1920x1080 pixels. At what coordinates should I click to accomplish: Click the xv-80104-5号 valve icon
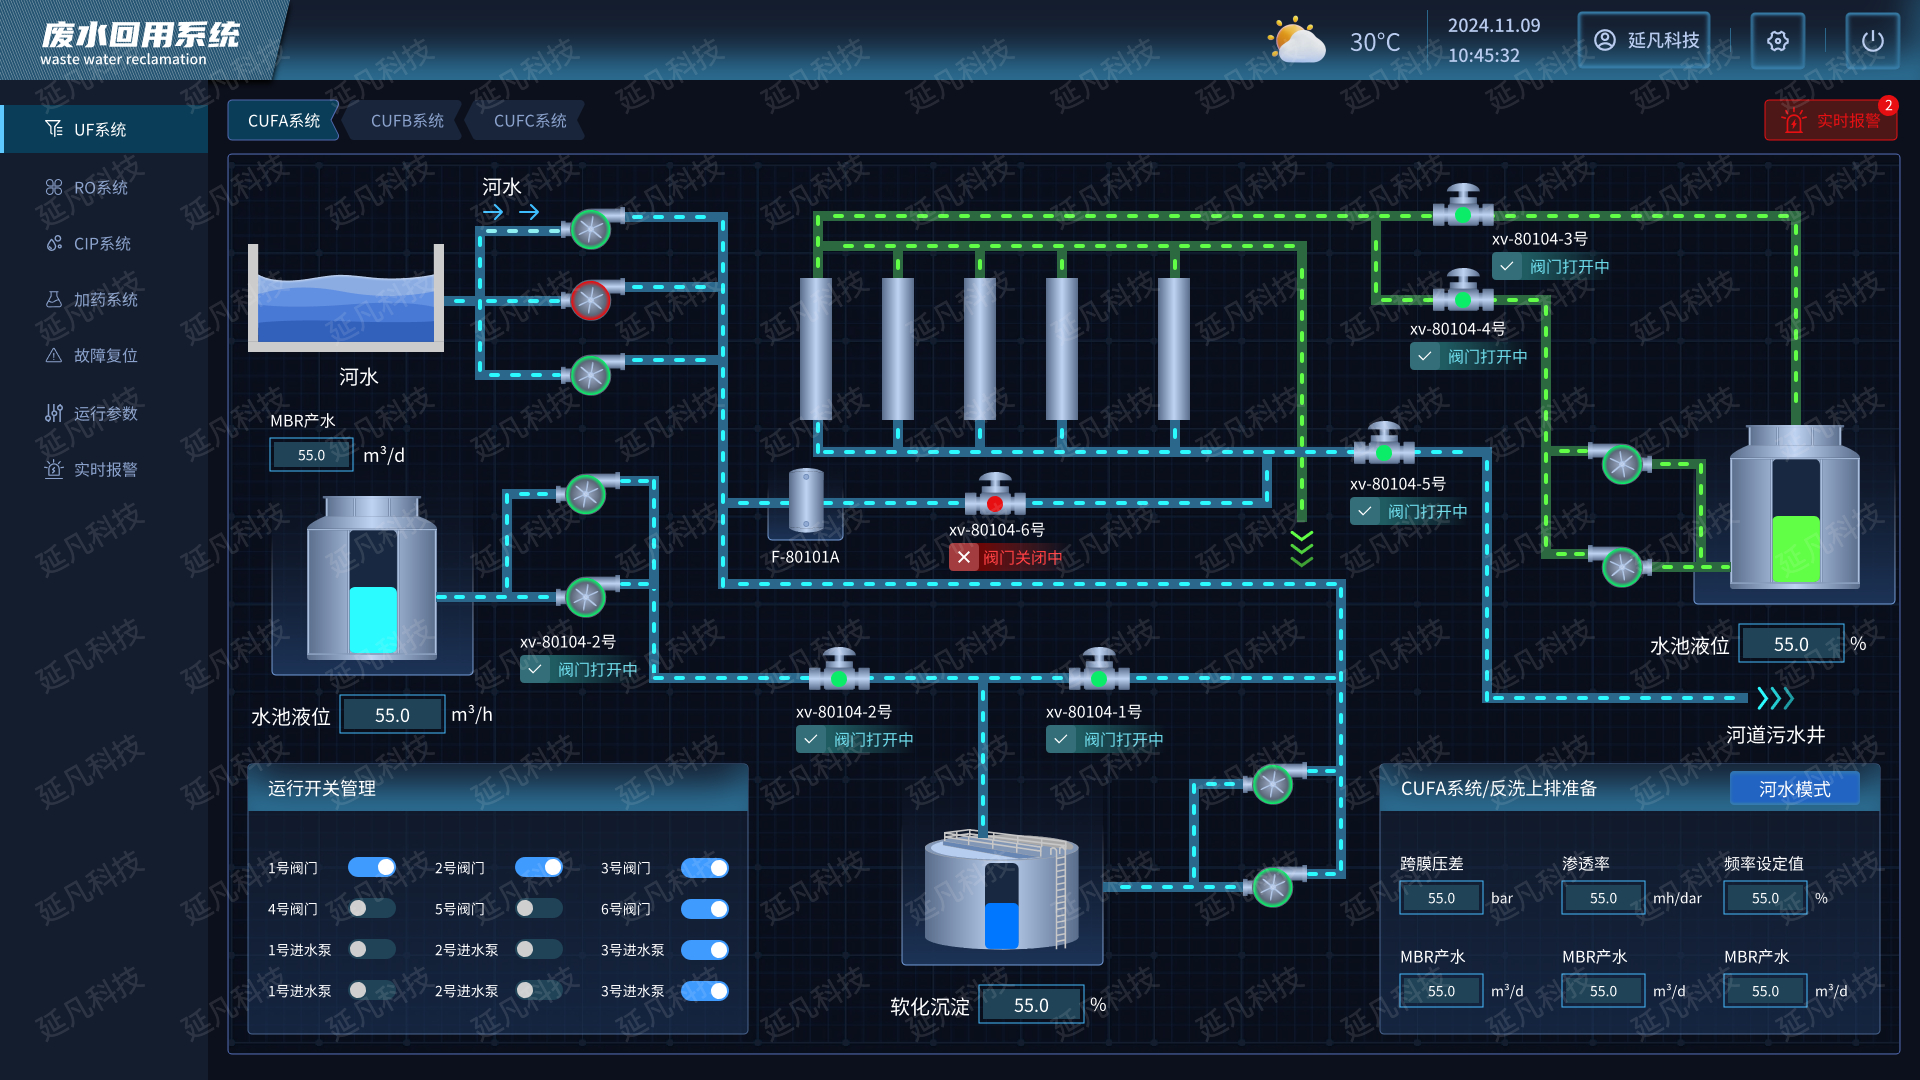coord(1383,446)
